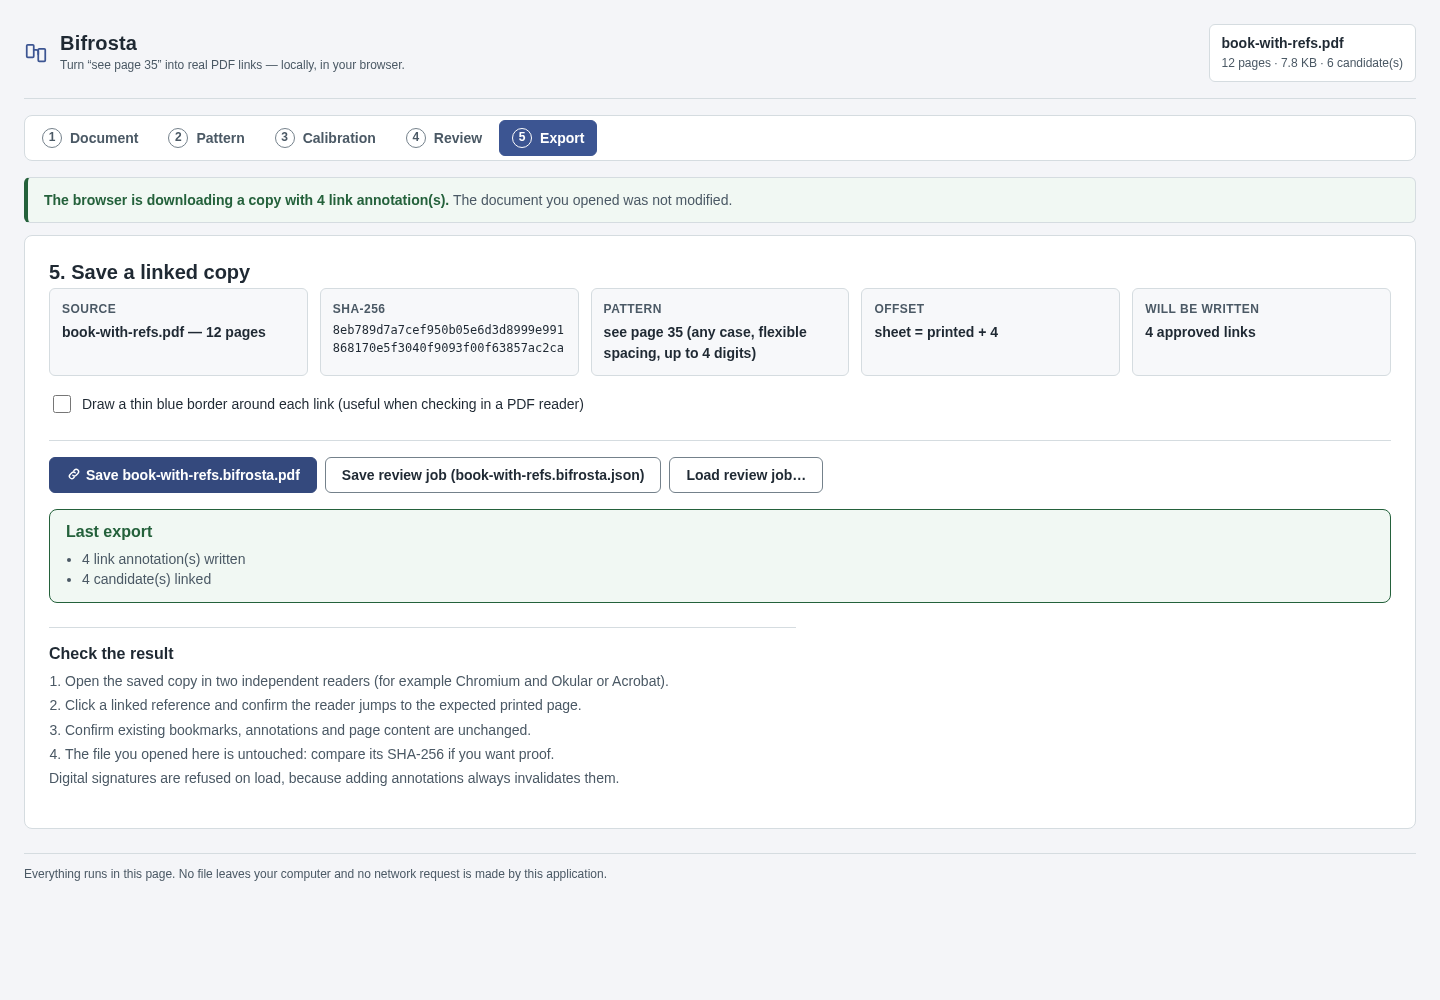
Task: Click the SHA-256 hash value
Action: pos(448,339)
